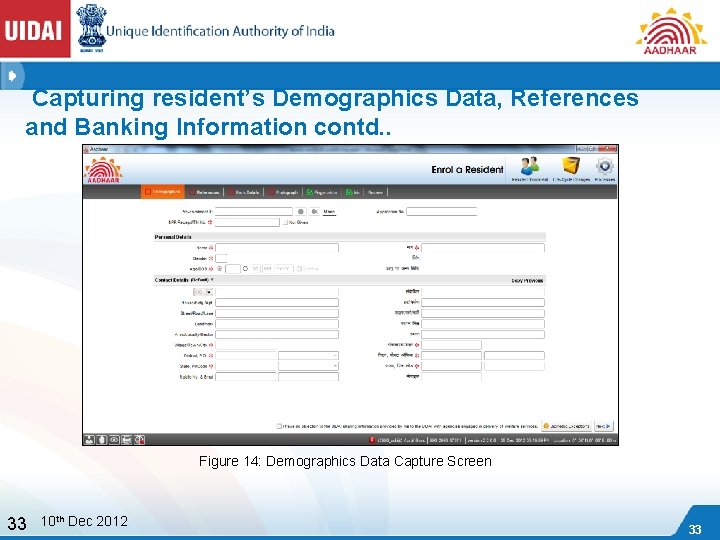Switch to the Review tab
The image size is (720, 540).
pos(376,192)
